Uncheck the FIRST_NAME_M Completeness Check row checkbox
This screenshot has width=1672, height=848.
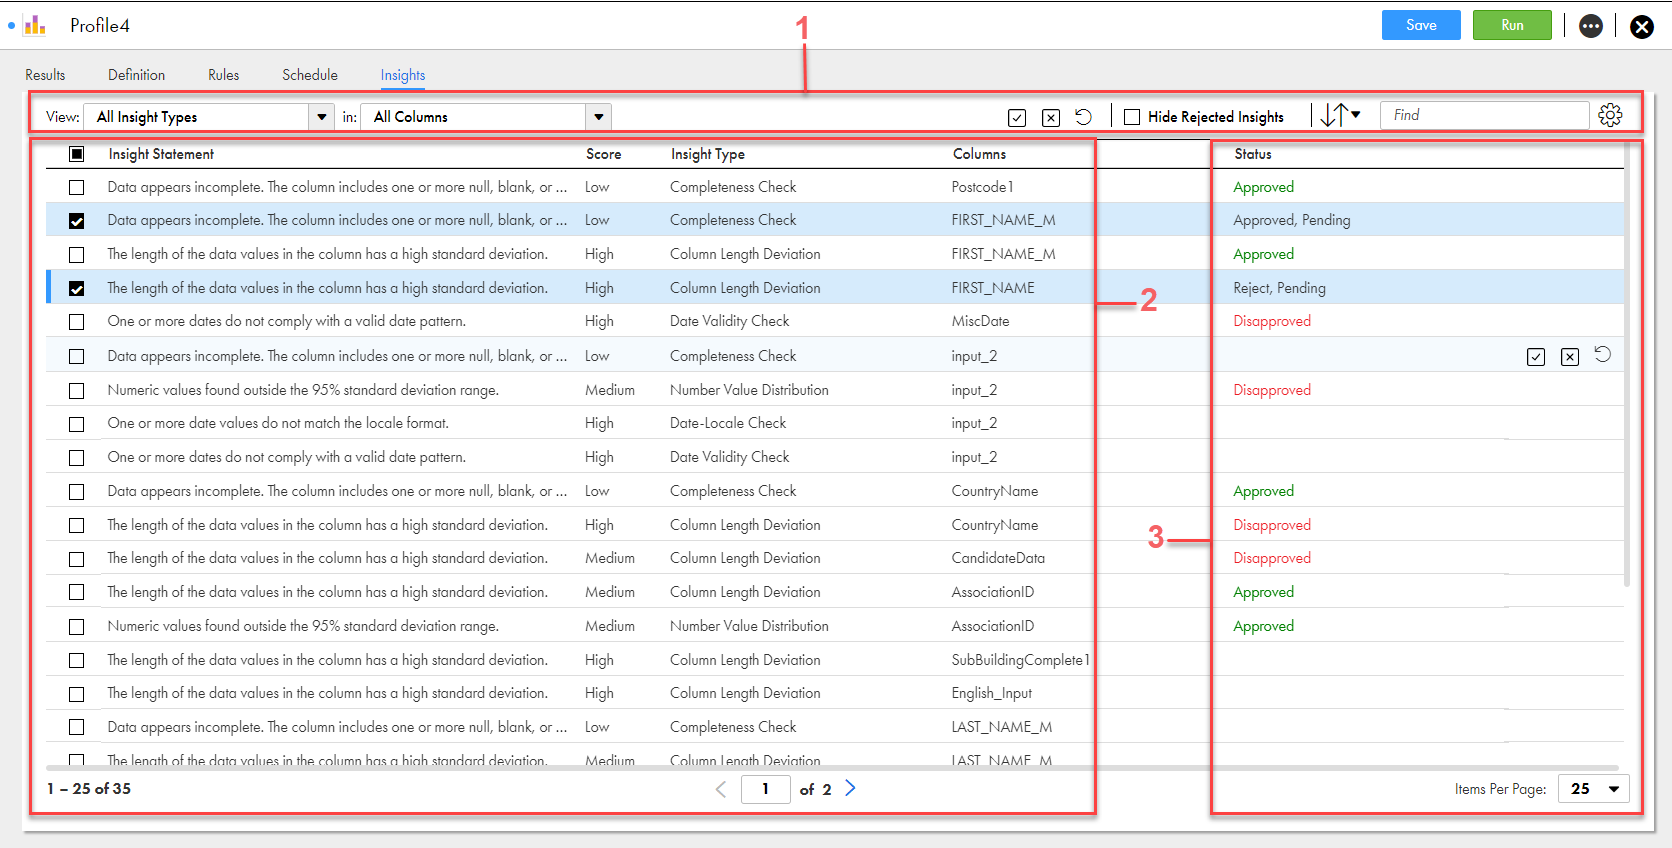tap(77, 221)
